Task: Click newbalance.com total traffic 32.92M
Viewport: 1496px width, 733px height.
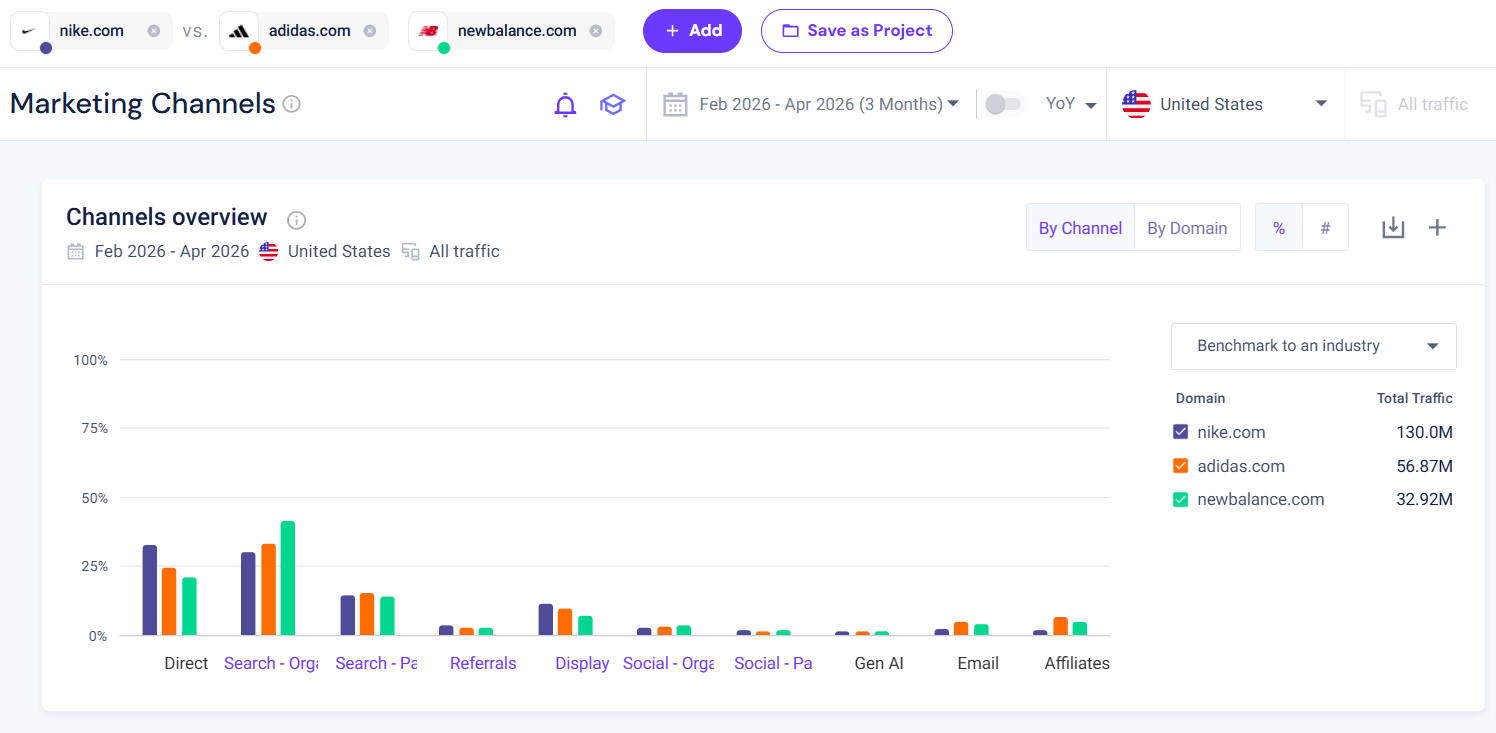Action: point(1424,500)
